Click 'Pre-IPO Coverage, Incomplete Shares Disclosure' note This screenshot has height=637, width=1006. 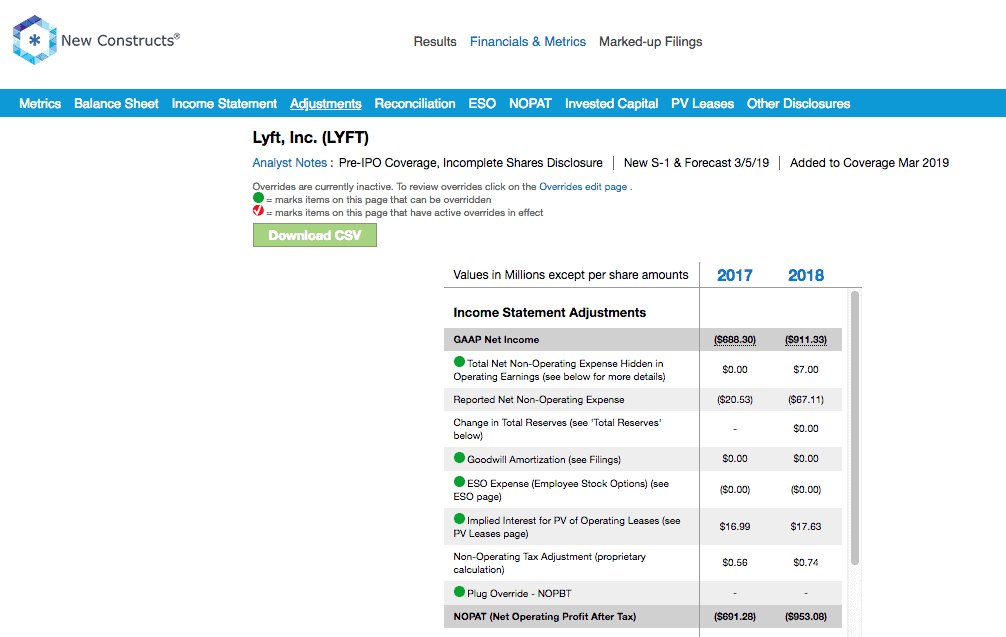pyautogui.click(x=471, y=163)
